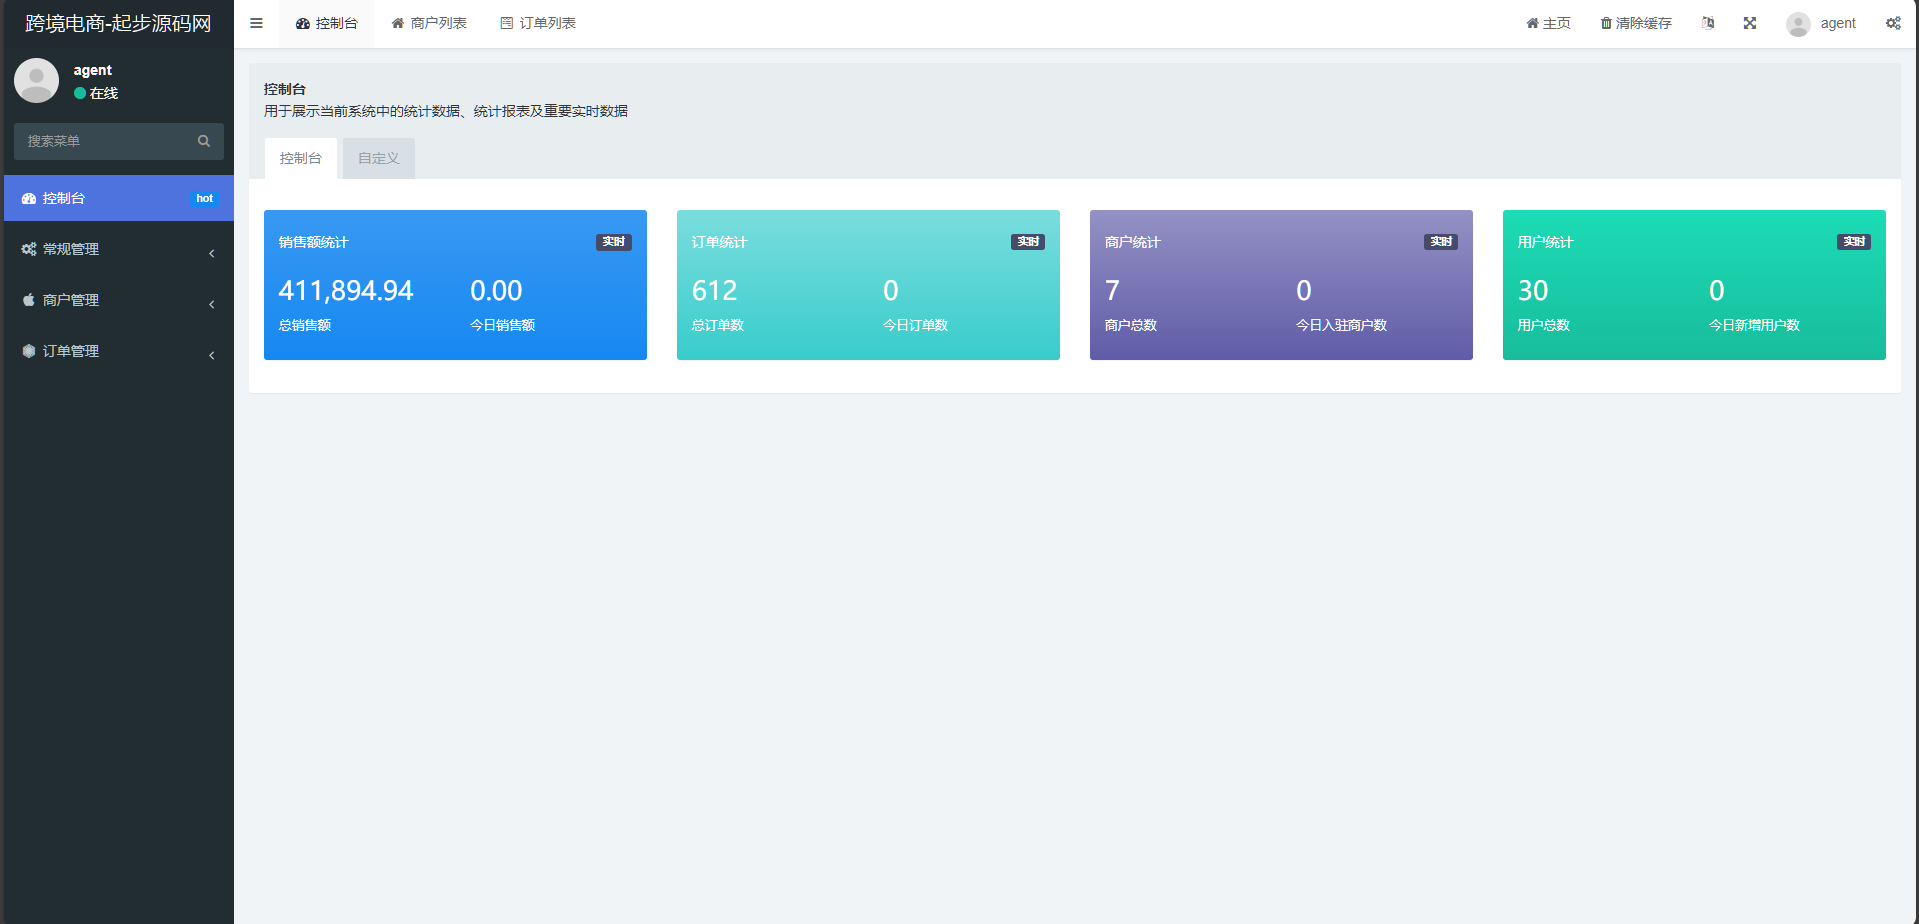Click the 商户总数 label
Image resolution: width=1919 pixels, height=924 pixels.
coord(1131,325)
